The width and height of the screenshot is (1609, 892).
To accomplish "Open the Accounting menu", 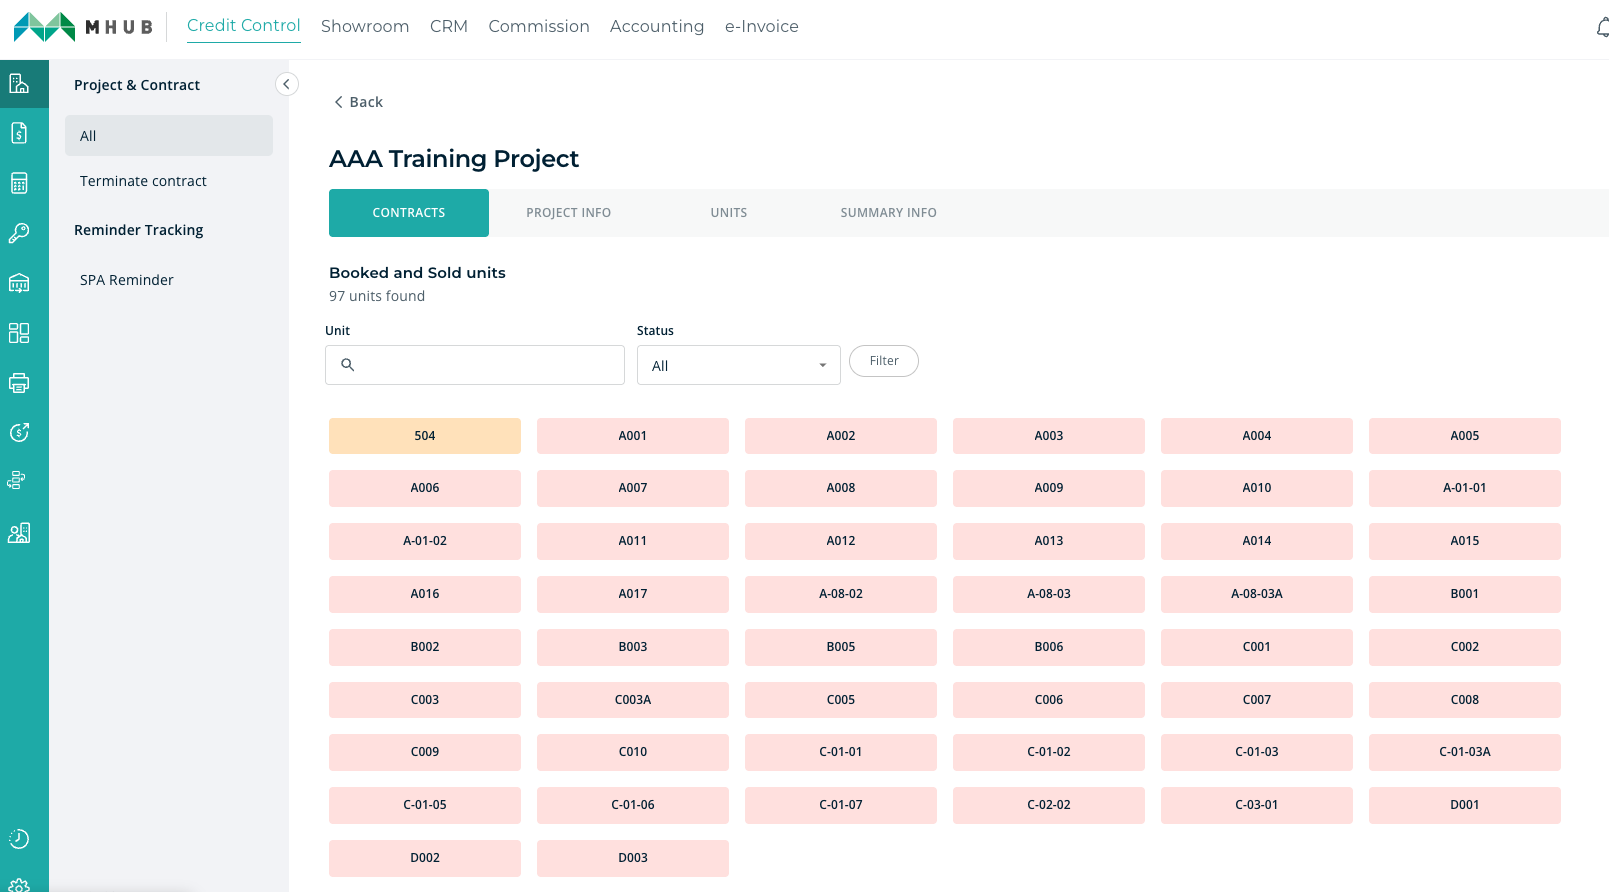I will [x=657, y=26].
